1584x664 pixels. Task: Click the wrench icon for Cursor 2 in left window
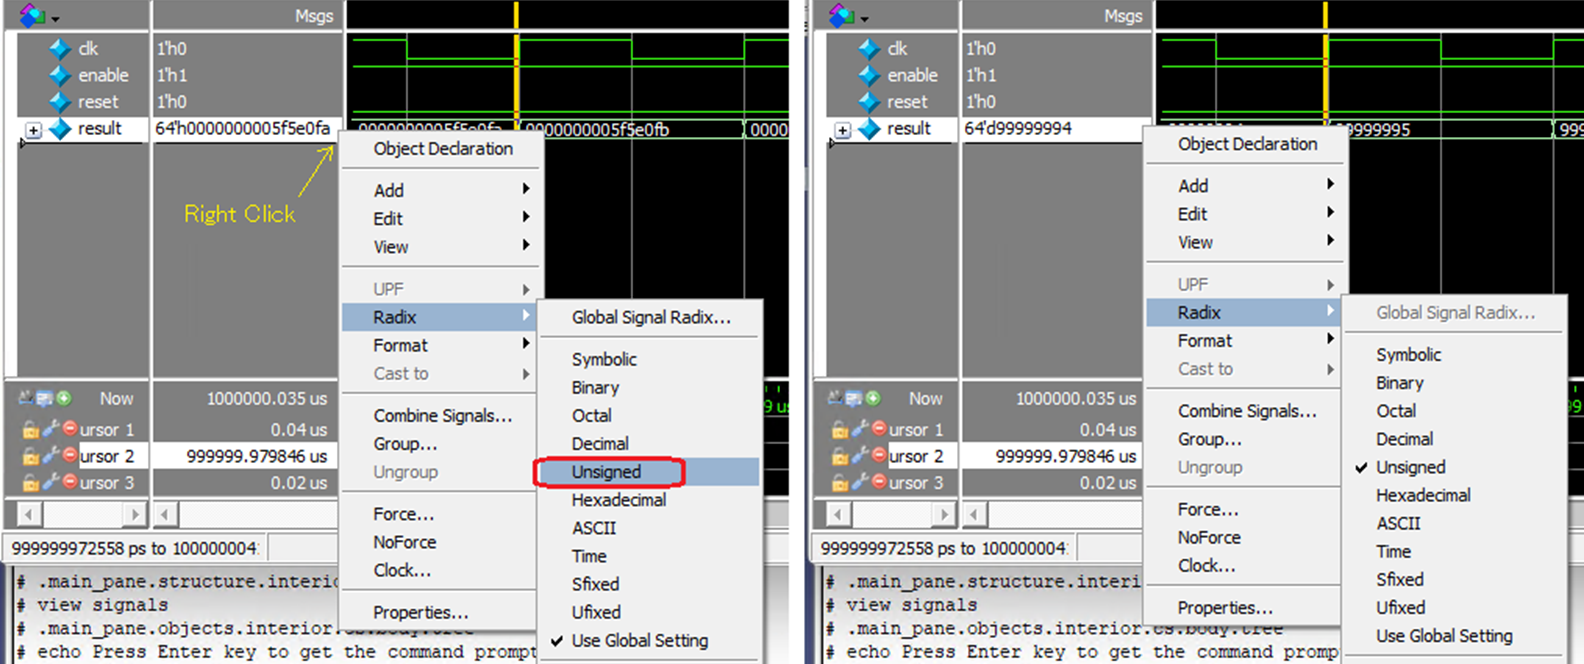50,456
